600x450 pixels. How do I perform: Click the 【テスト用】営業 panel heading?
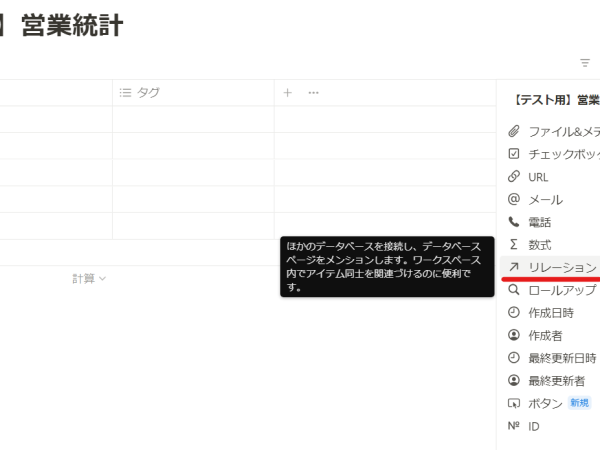click(556, 100)
